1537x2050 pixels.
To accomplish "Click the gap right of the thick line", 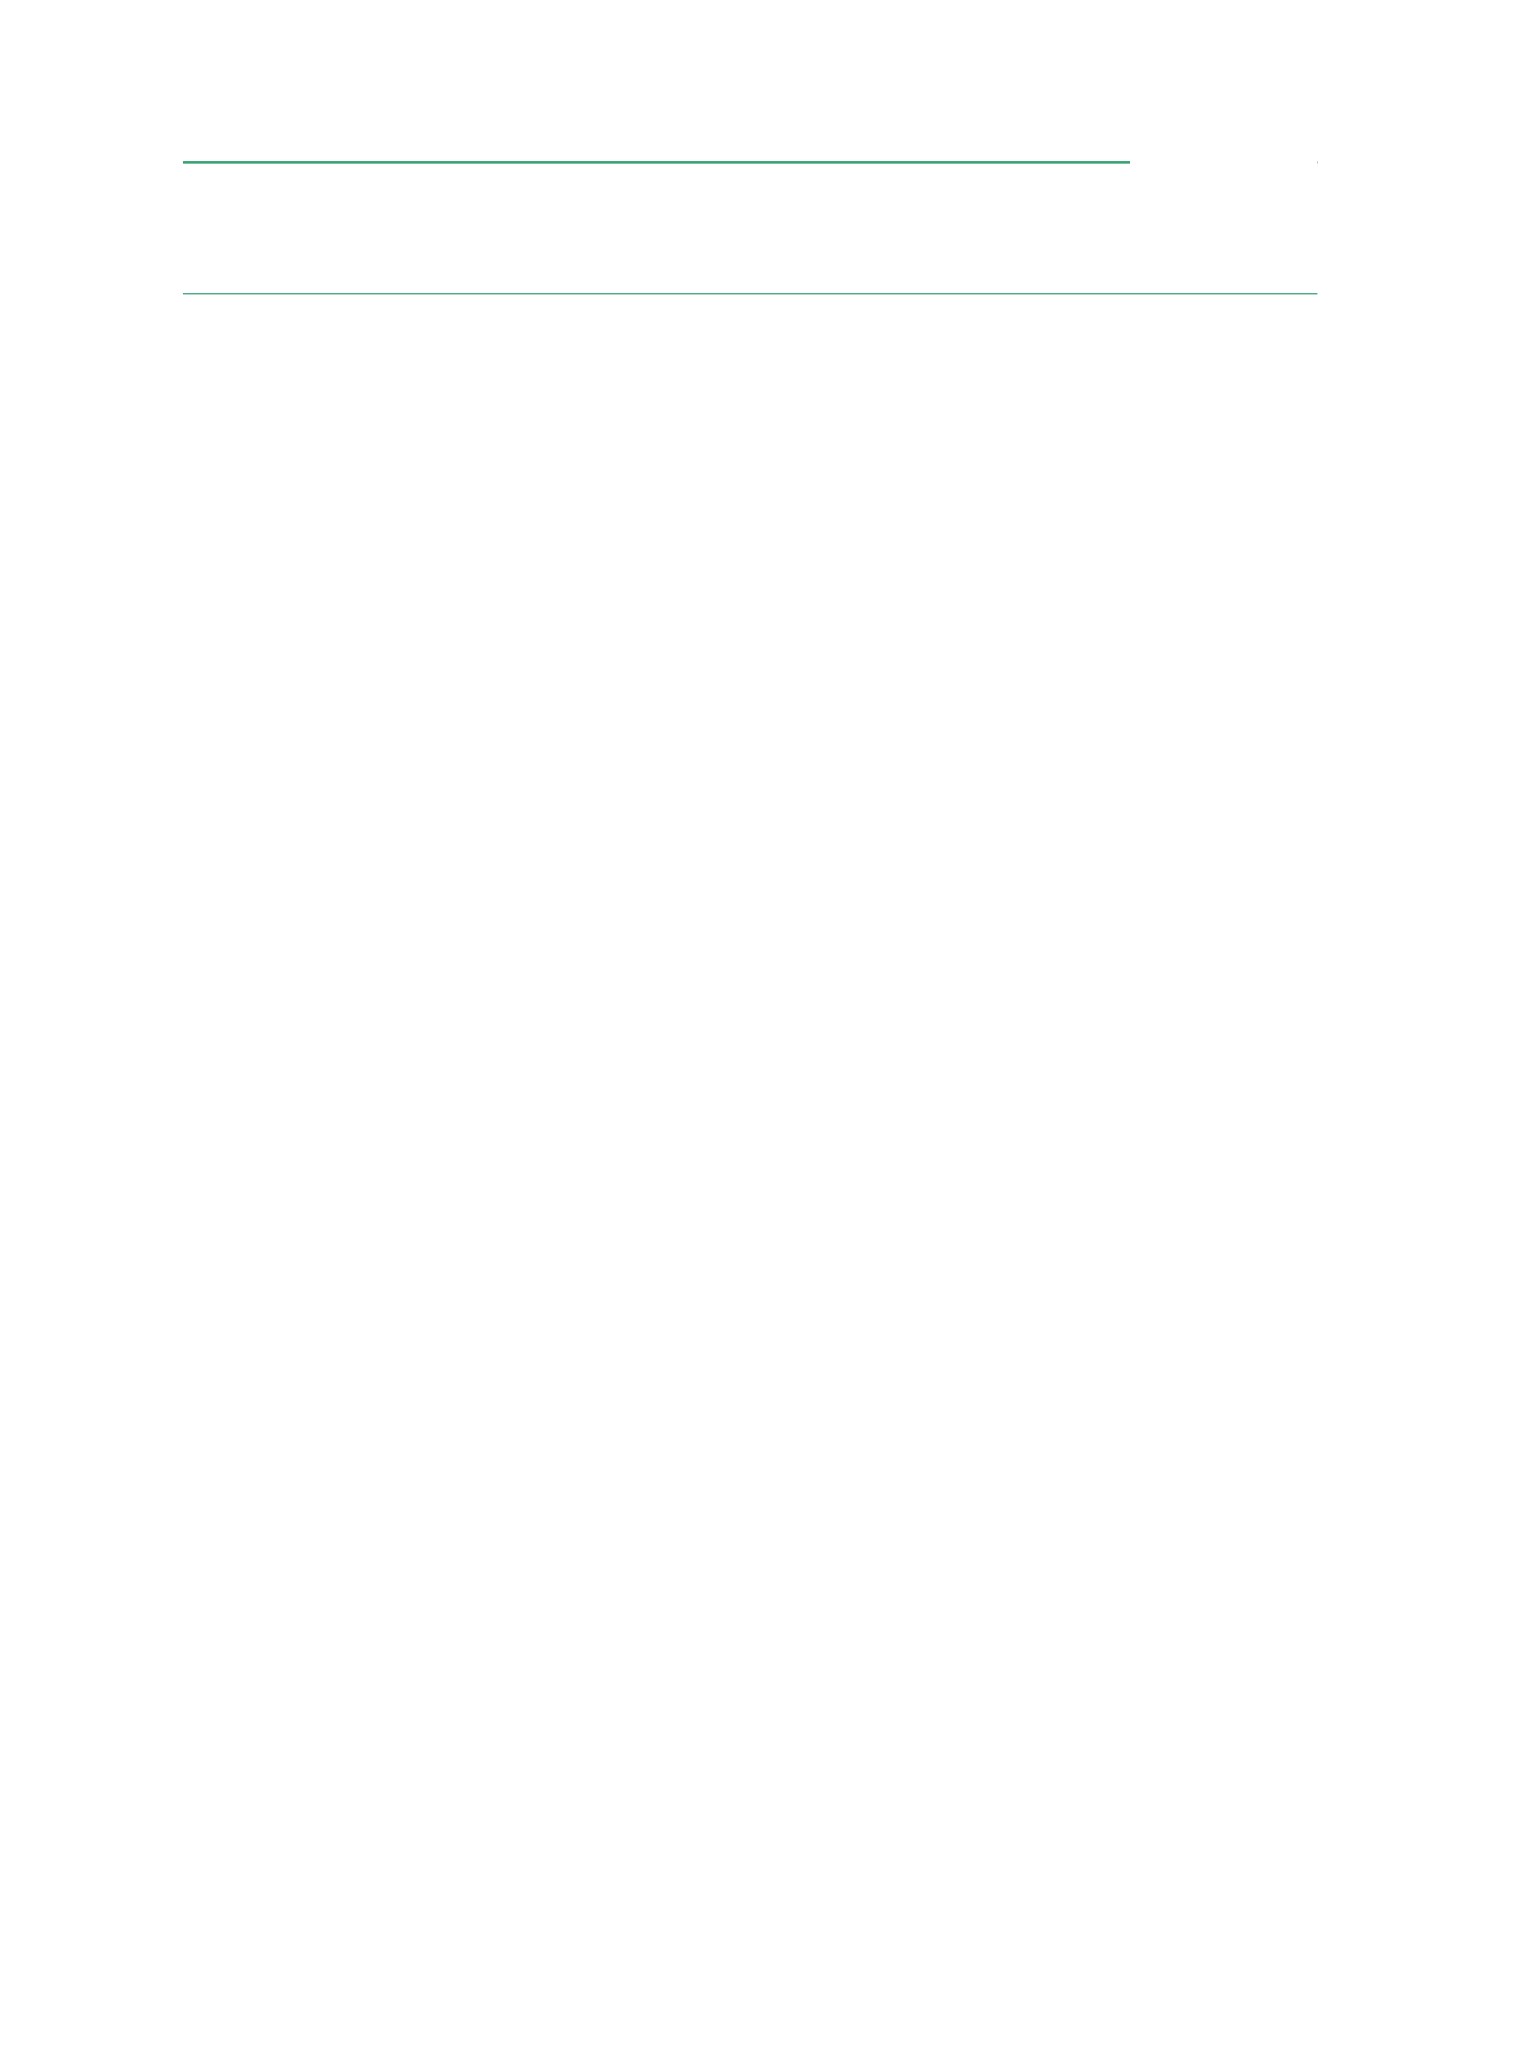I will 1222,162.
